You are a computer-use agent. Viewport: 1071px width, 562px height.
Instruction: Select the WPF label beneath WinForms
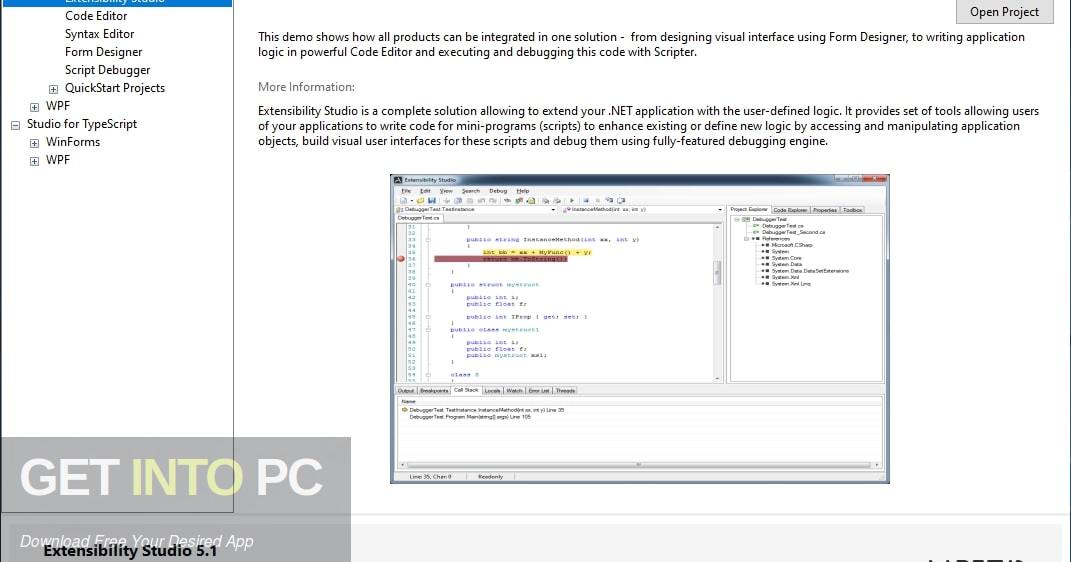click(58, 160)
